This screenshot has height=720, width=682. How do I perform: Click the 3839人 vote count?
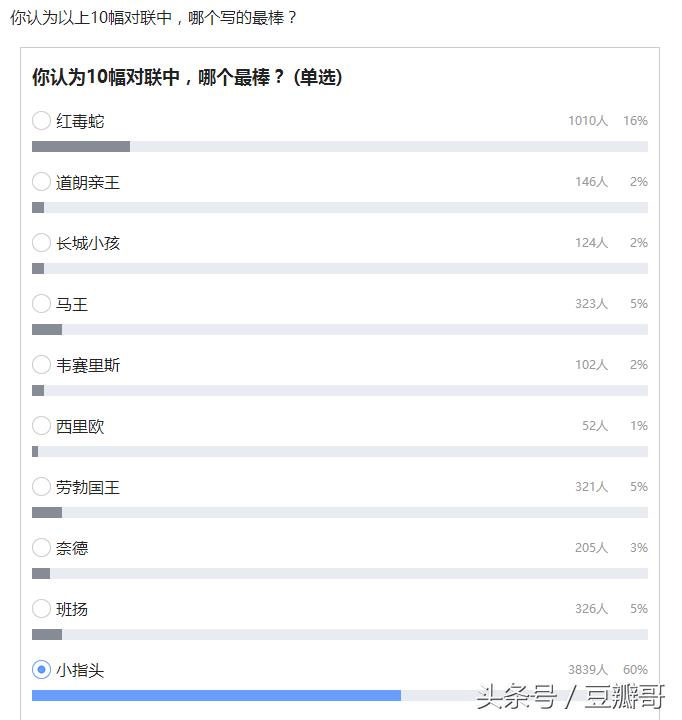pyautogui.click(x=588, y=669)
